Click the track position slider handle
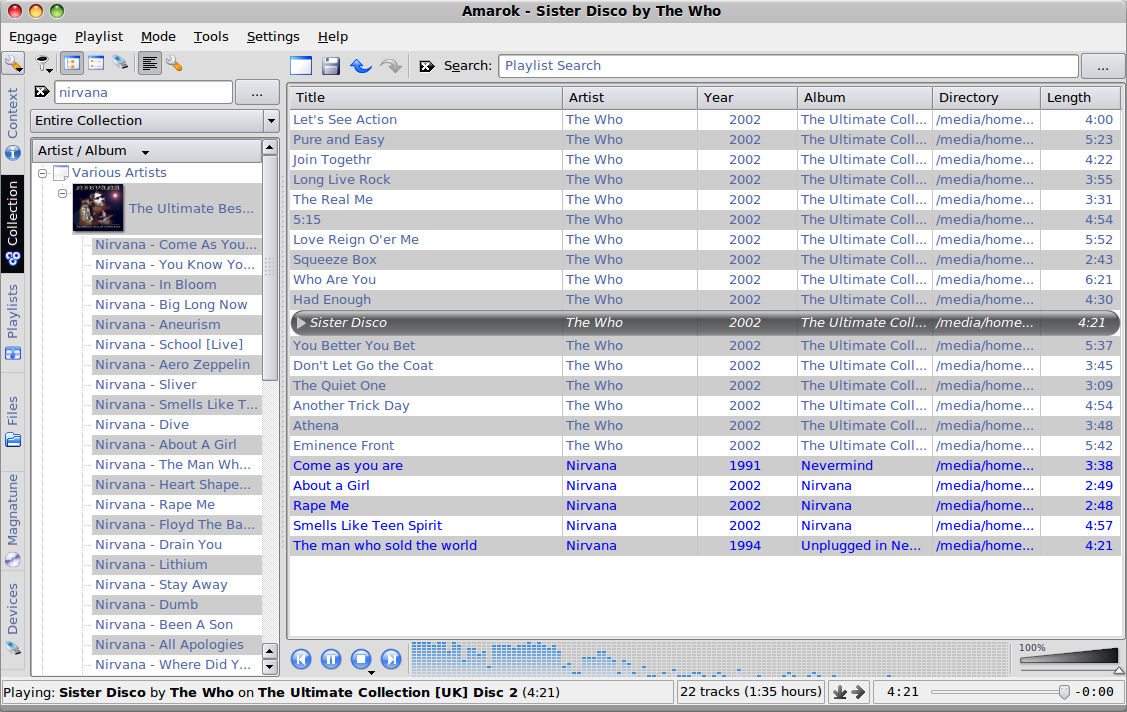This screenshot has height=712, width=1127. 1064,692
